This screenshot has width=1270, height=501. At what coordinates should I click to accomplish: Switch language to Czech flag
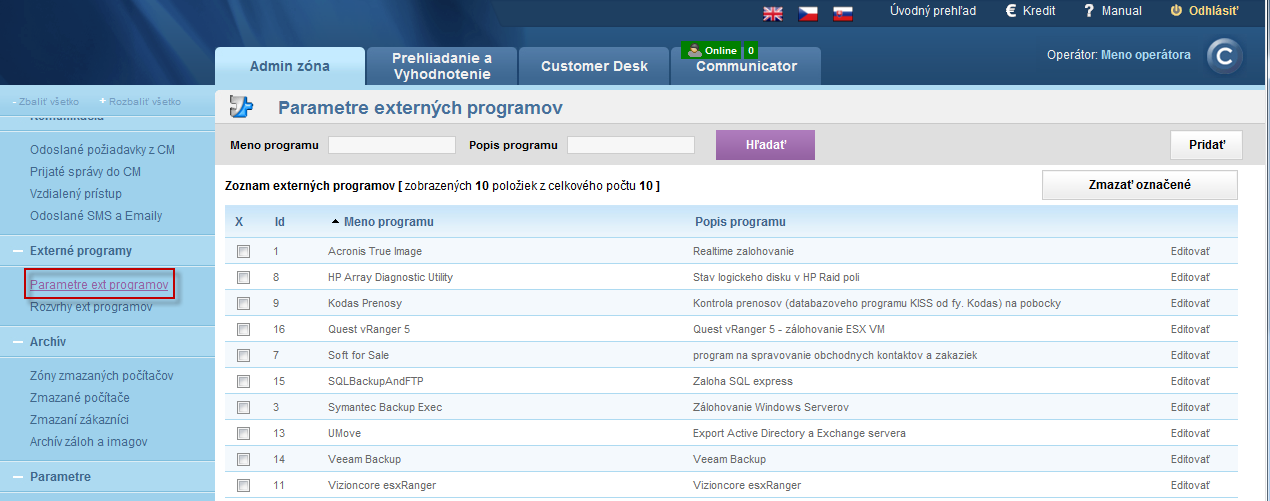tap(808, 13)
